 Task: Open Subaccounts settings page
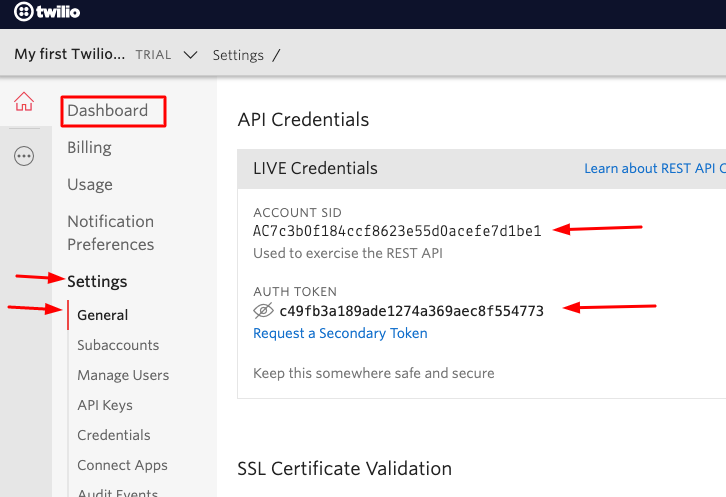[118, 345]
